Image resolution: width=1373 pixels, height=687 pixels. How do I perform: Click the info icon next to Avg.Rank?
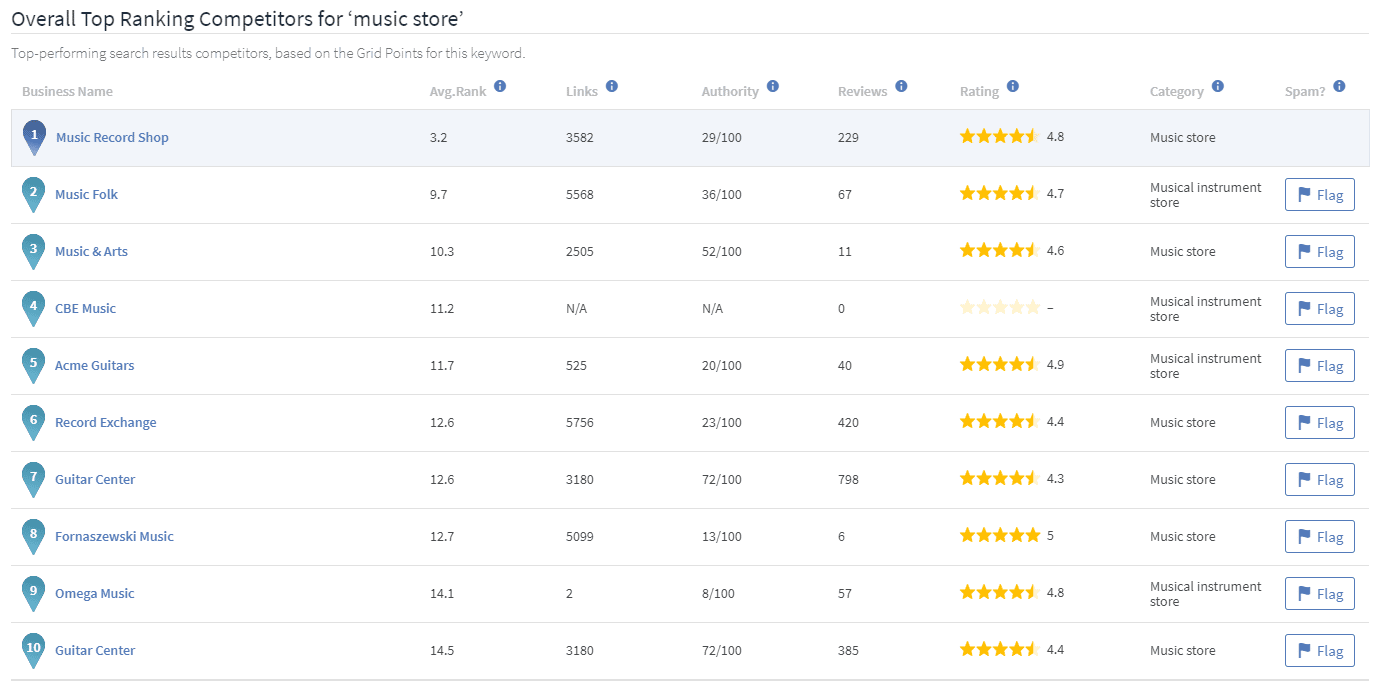[x=500, y=87]
